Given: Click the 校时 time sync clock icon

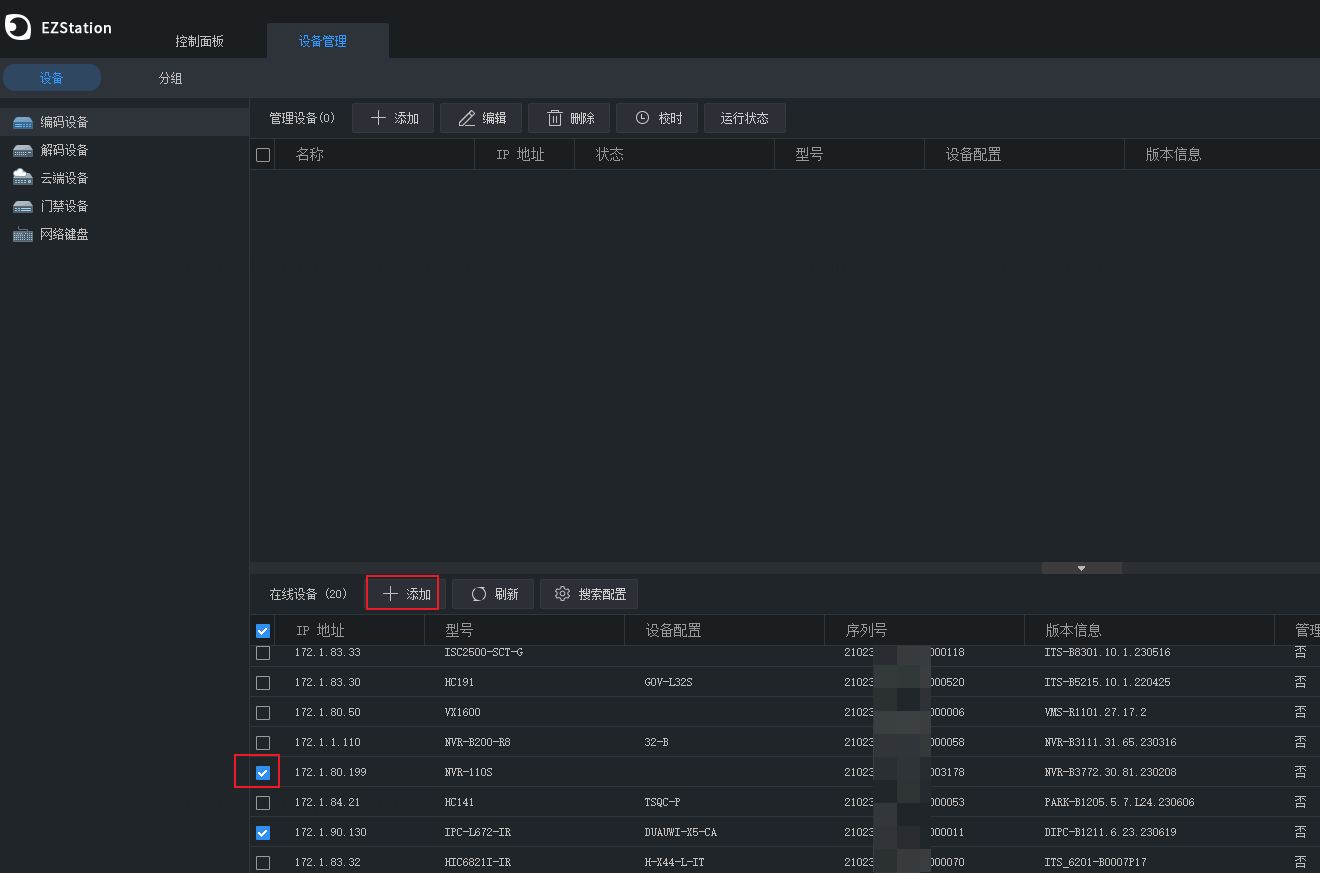Looking at the screenshot, I should coord(641,117).
